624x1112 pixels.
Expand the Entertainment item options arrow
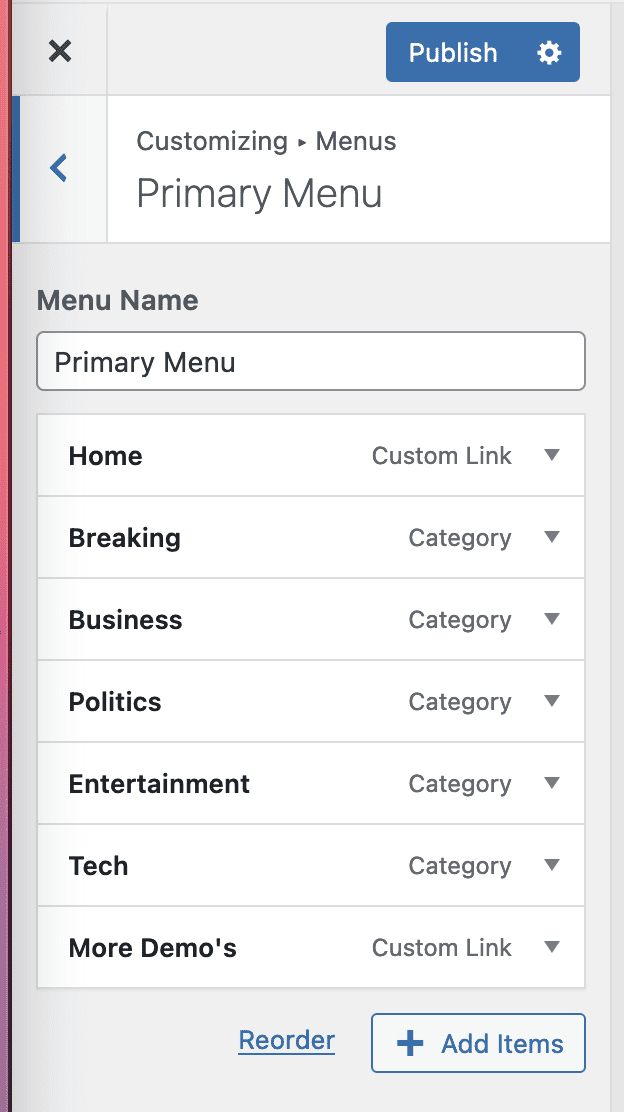point(551,784)
